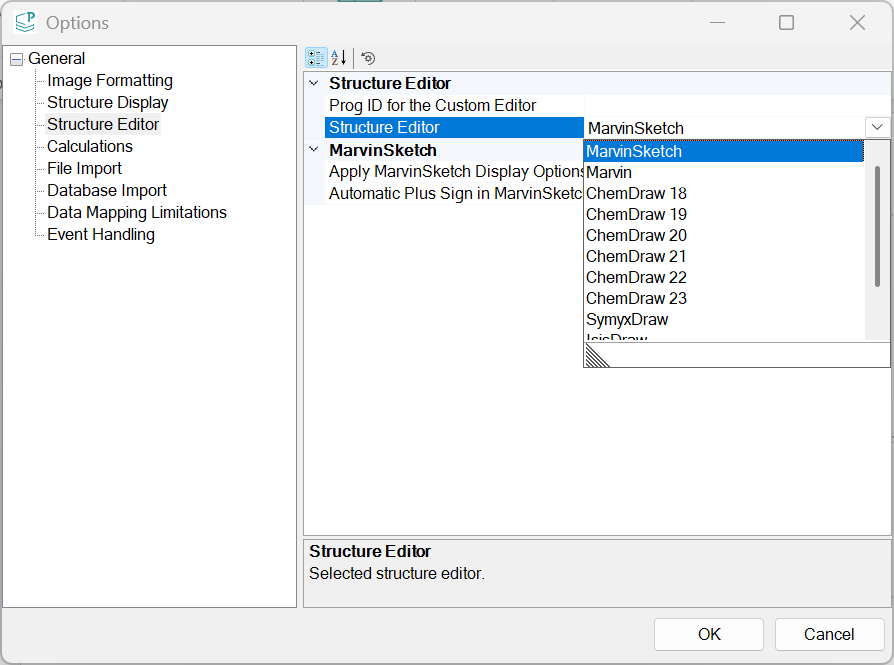This screenshot has height=665, width=894.
Task: Select Database Import in the tree
Action: [x=107, y=191]
